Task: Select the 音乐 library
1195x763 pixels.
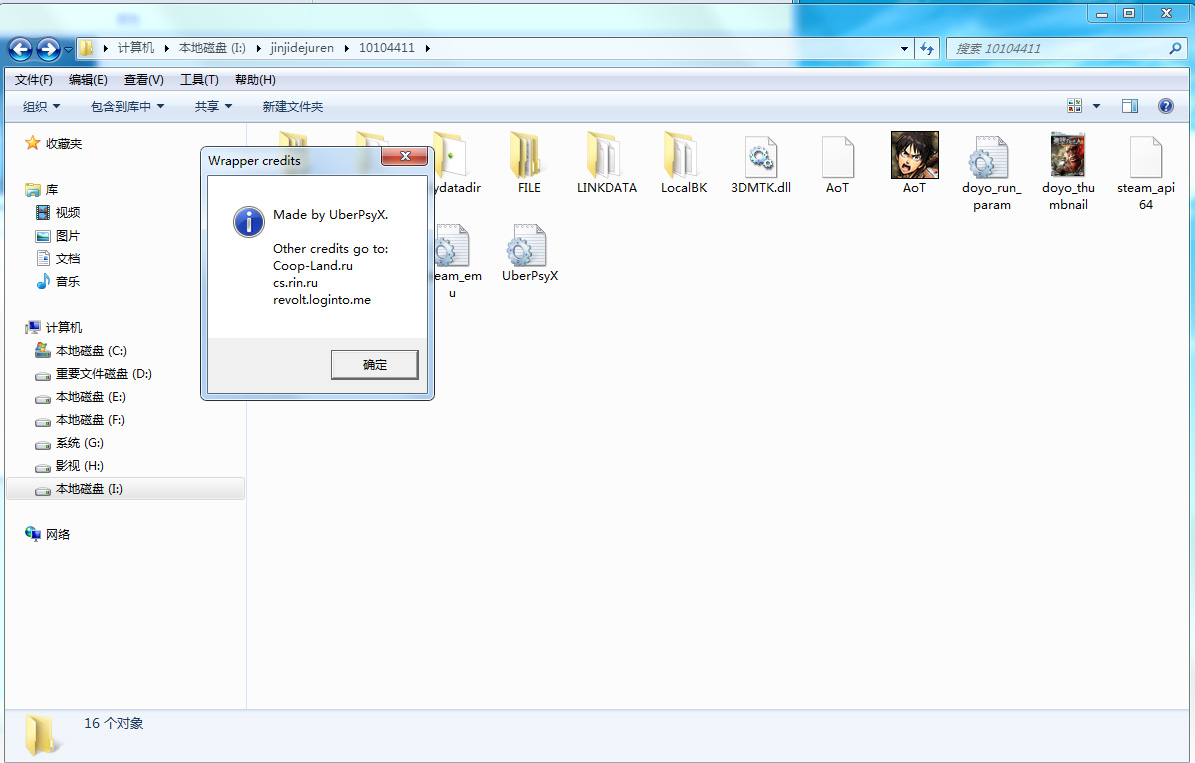Action: (59, 281)
